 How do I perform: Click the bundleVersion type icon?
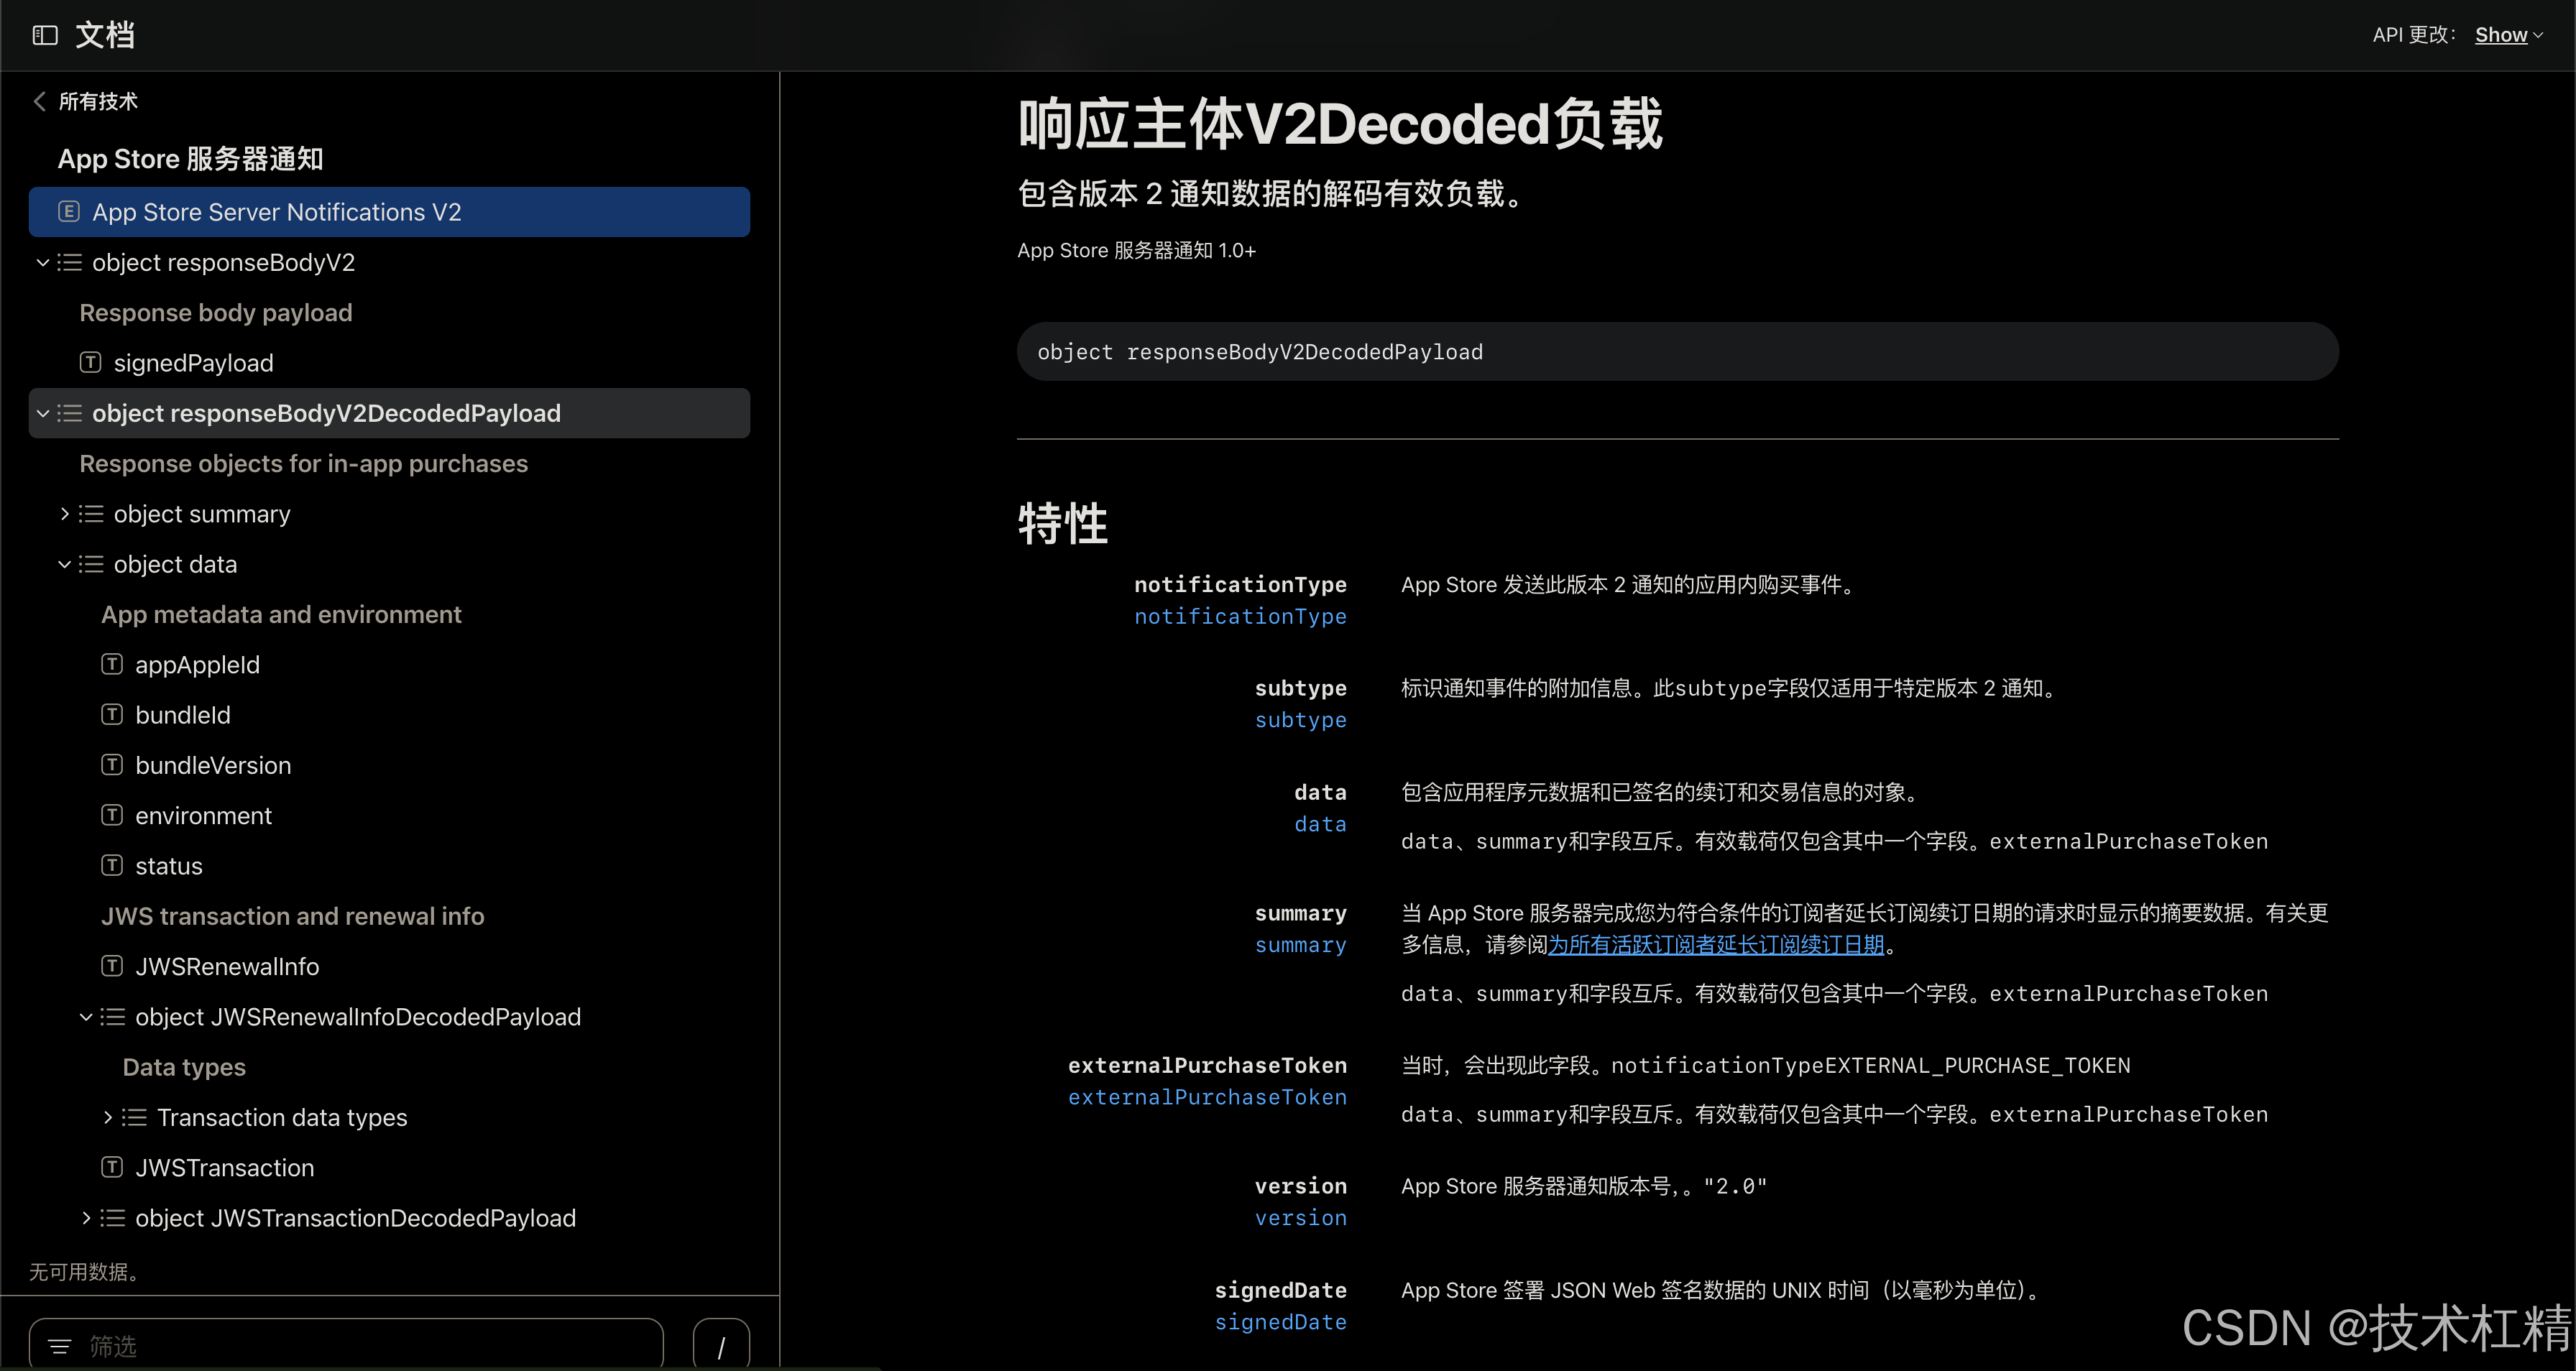pos(112,765)
